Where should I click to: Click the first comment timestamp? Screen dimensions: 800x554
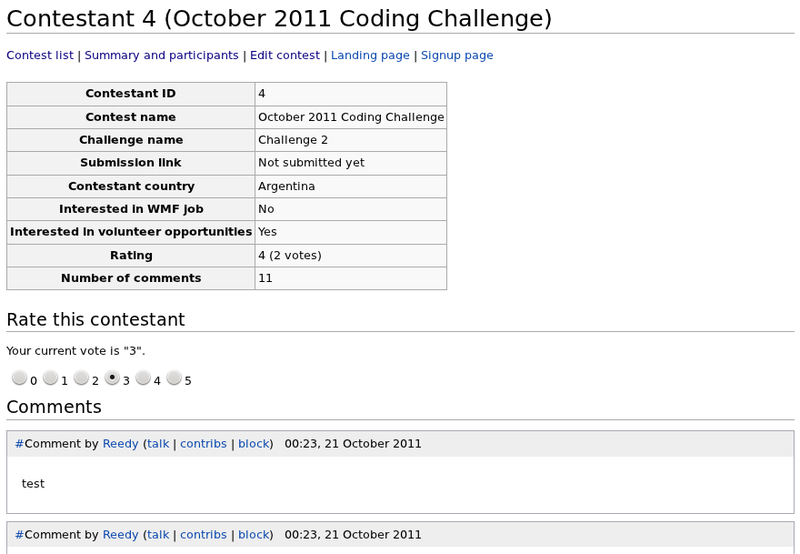point(353,444)
